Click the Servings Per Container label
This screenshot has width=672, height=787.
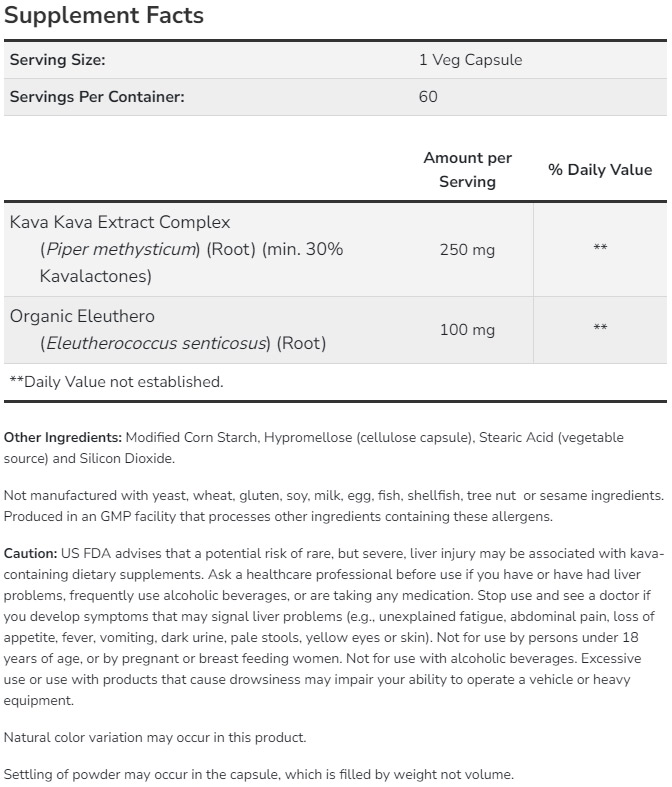97,97
